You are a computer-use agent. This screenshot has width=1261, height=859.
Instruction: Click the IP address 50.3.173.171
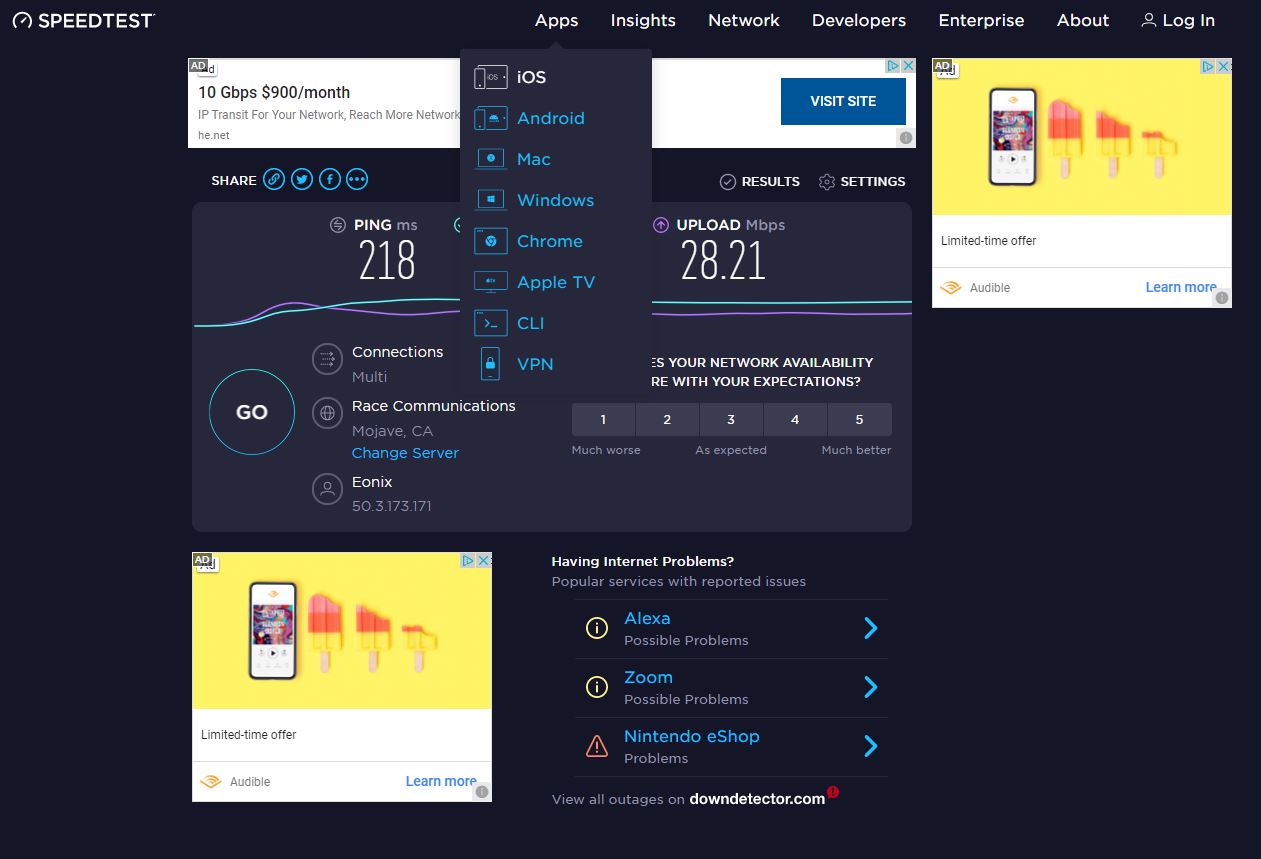pos(392,506)
